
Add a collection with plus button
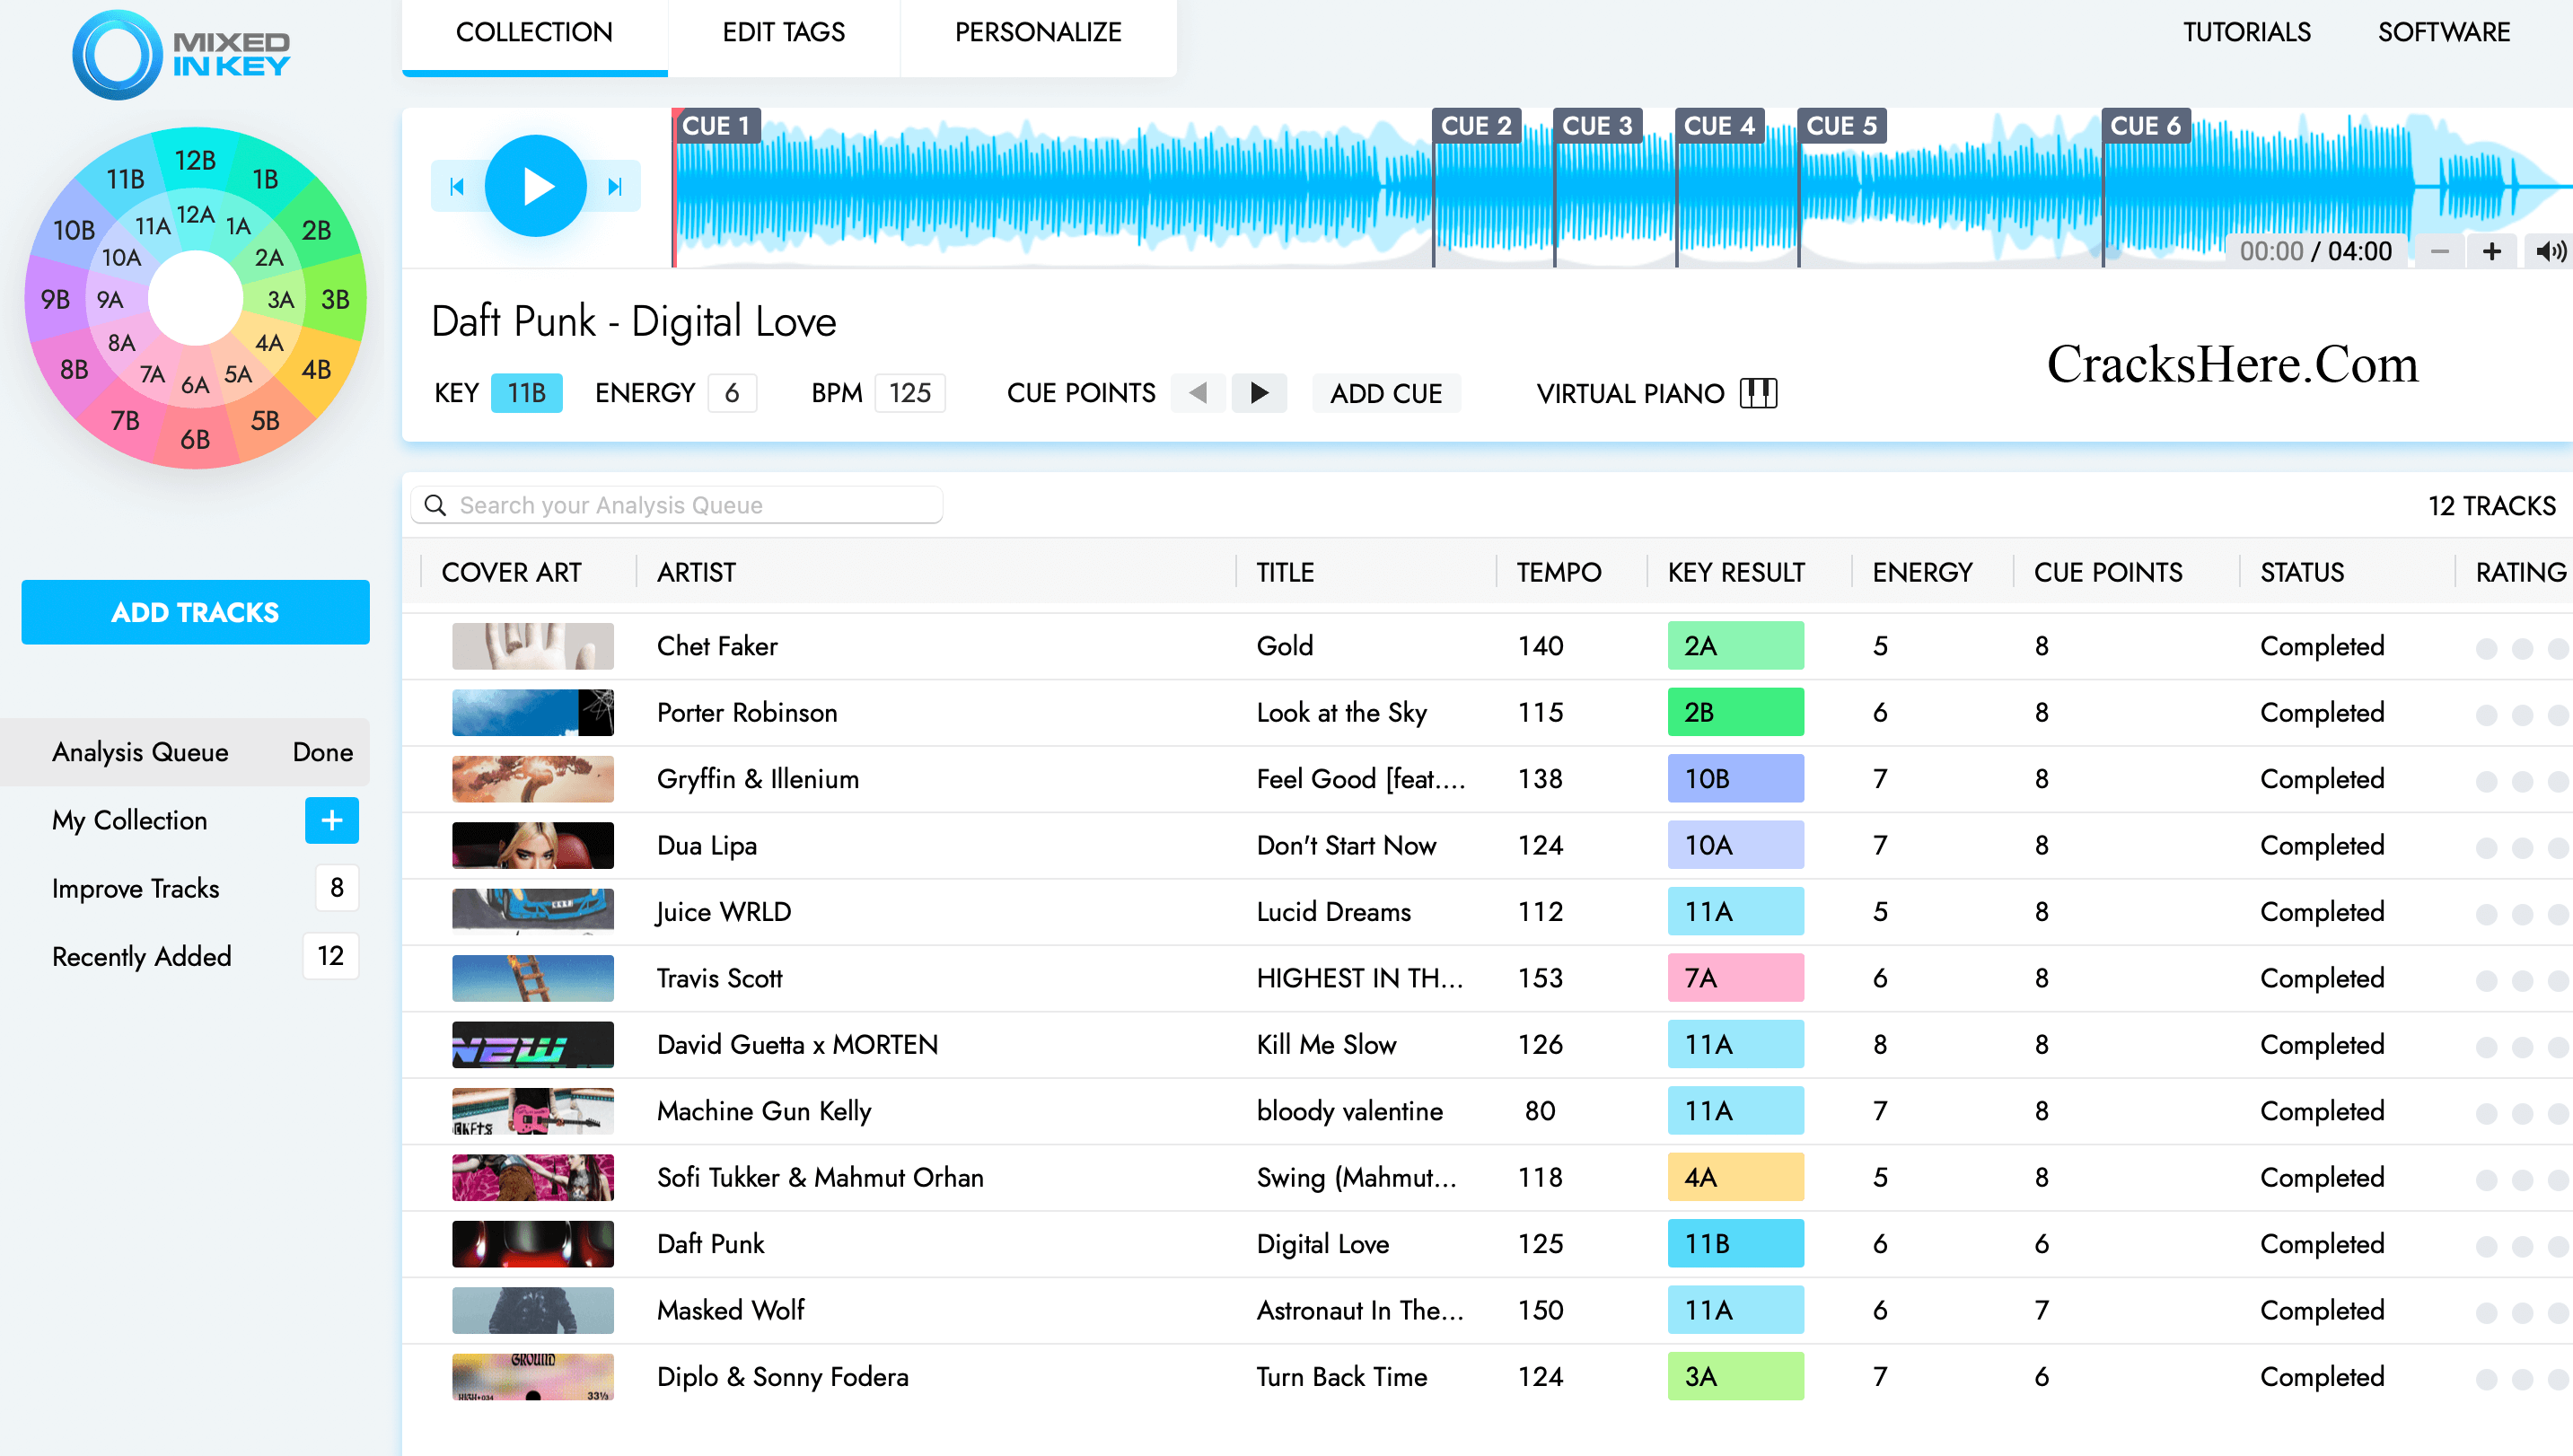(x=332, y=820)
